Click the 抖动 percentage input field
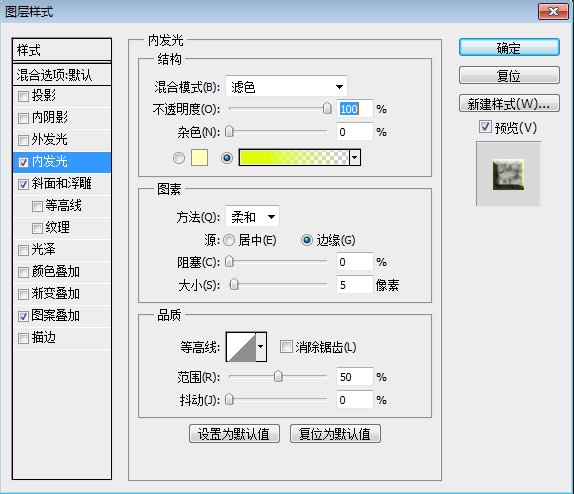This screenshot has width=574, height=494. [355, 400]
